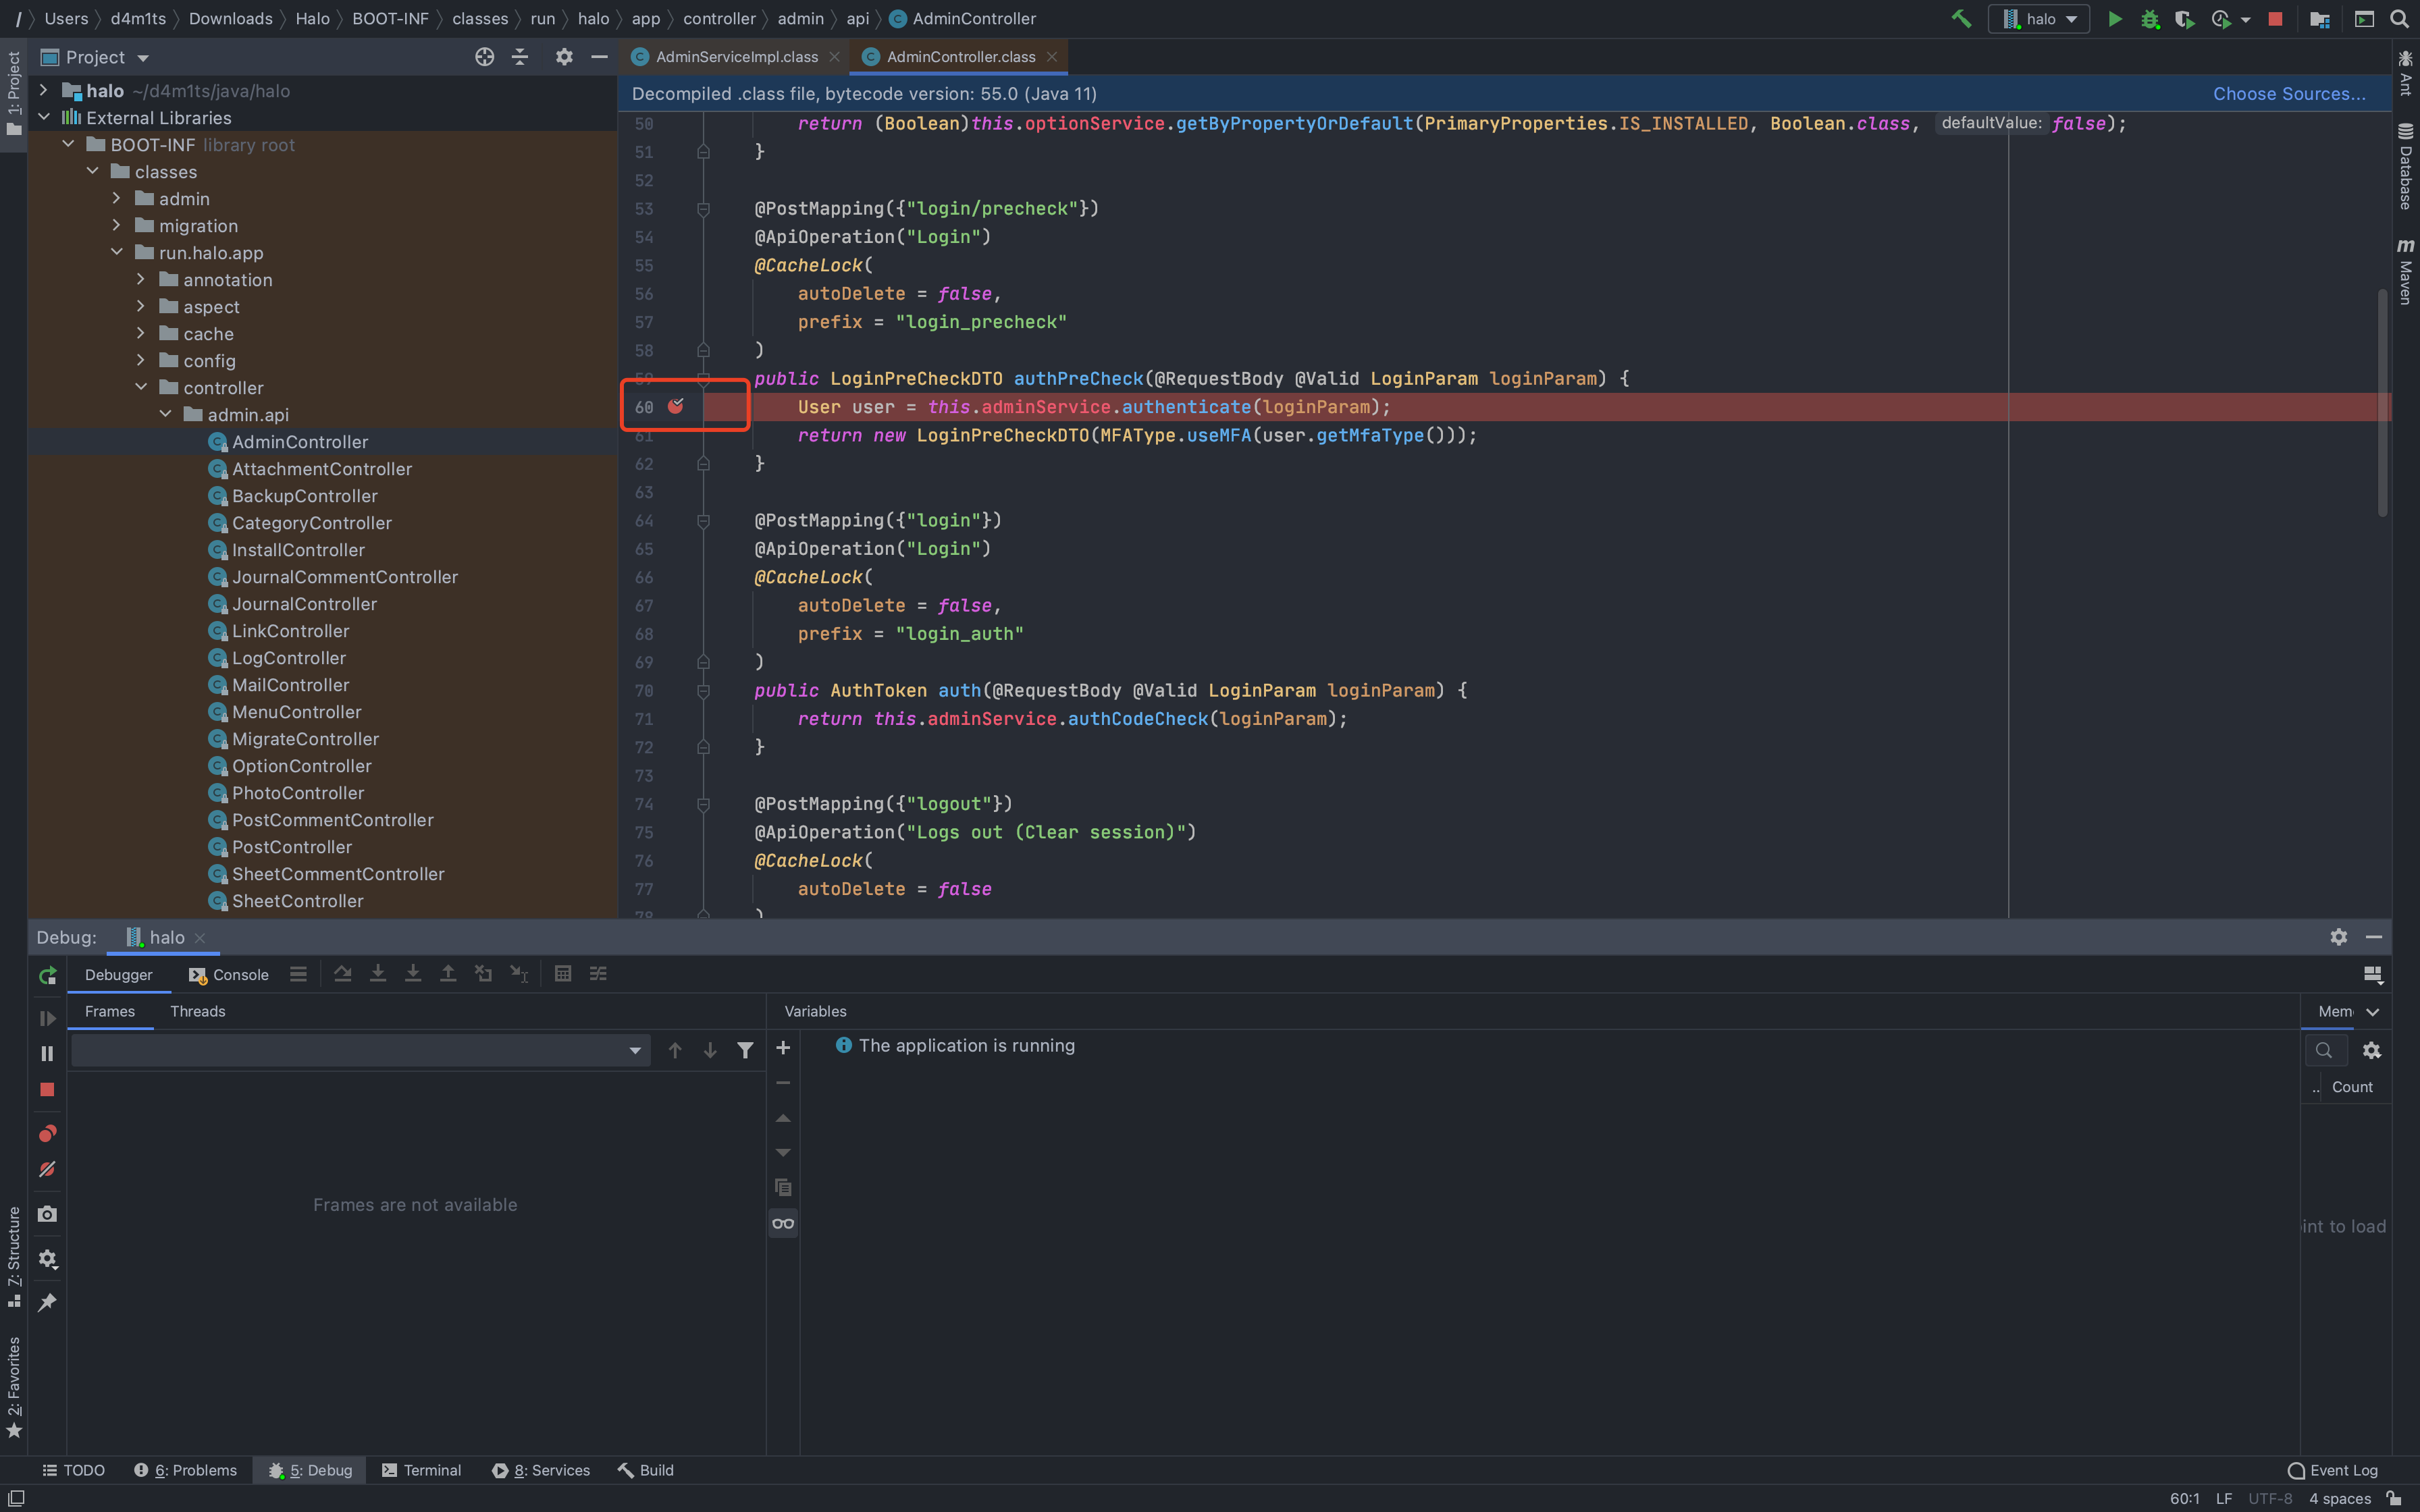Collapse the admin.api package
The image size is (2420, 1512).
coord(165,415)
